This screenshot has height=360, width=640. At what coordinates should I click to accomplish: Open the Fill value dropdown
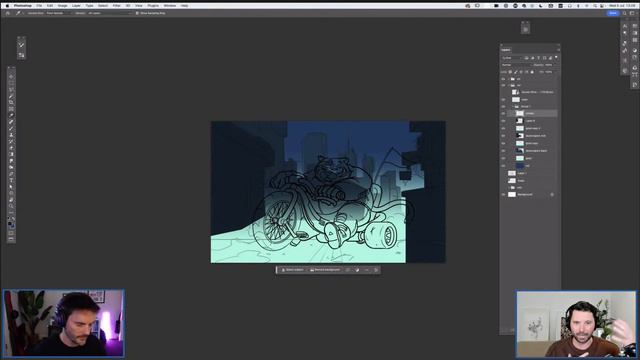[x=550, y=72]
